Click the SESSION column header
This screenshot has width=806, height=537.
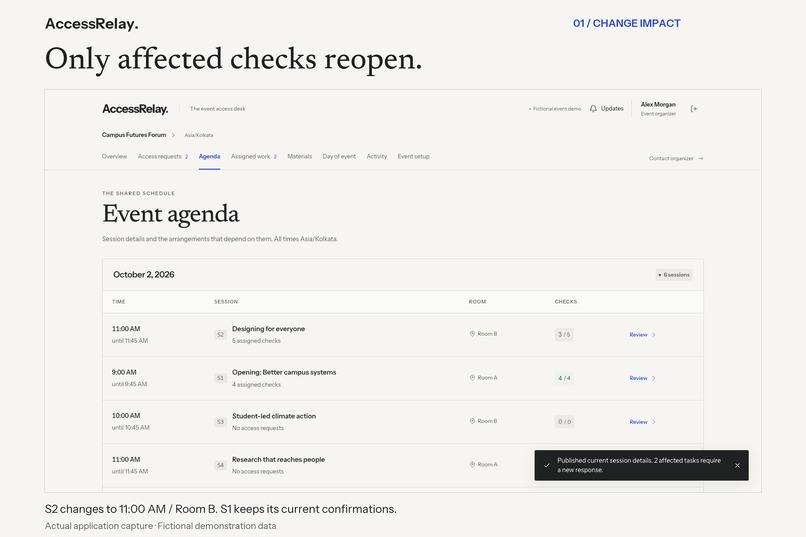pyautogui.click(x=226, y=302)
